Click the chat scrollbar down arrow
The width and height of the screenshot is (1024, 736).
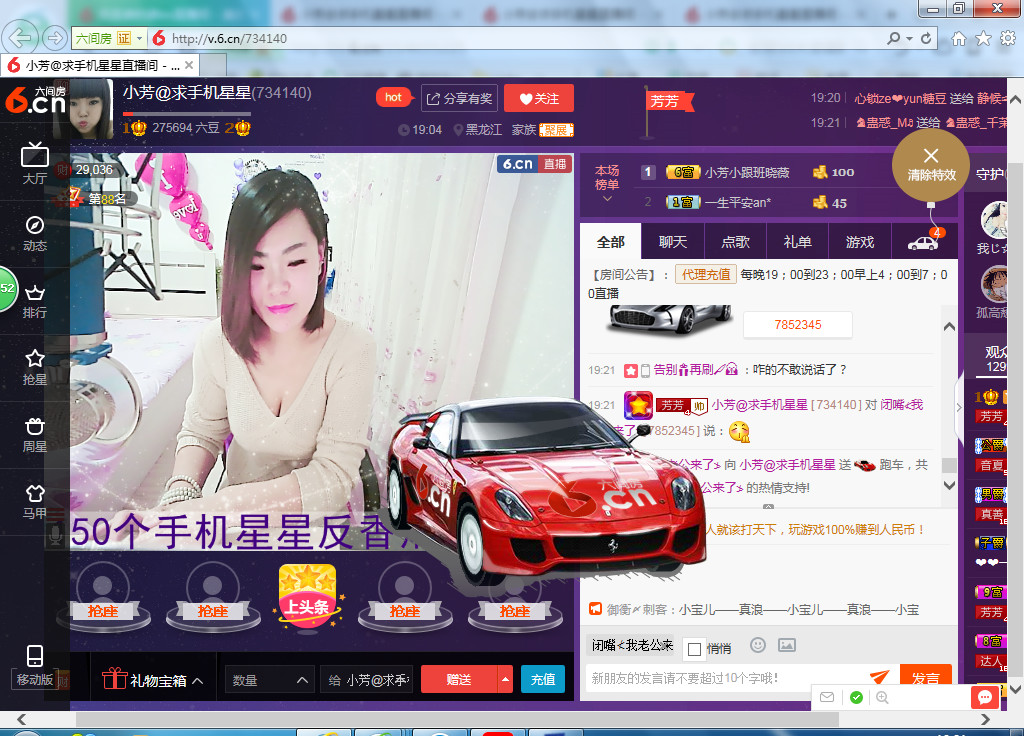[950, 485]
